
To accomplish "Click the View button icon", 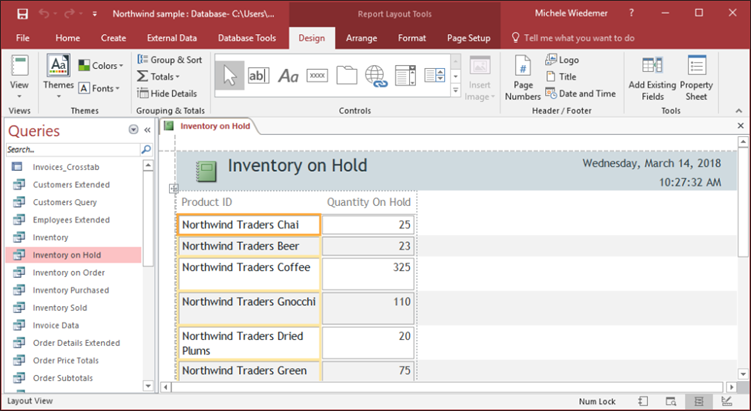I will [19, 66].
